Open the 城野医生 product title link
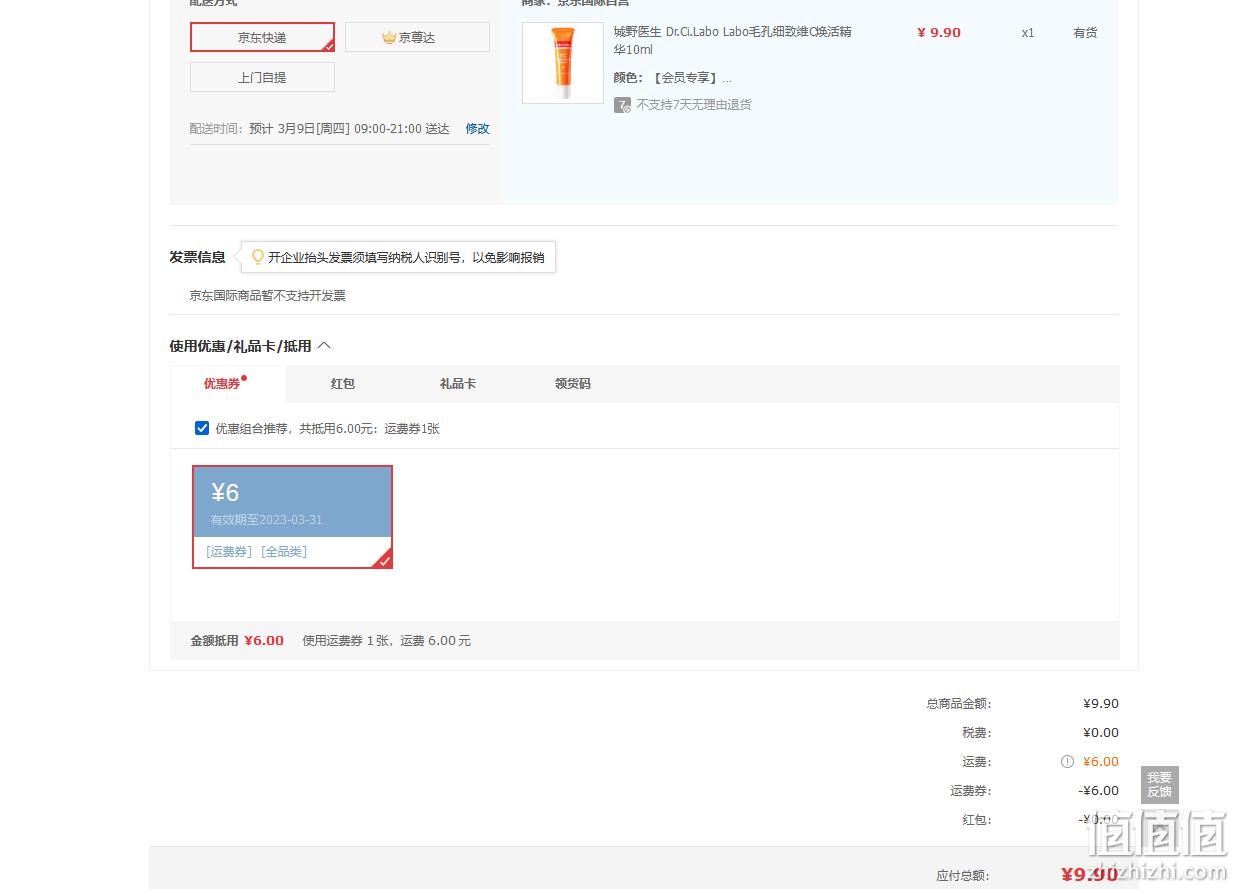 tap(732, 41)
